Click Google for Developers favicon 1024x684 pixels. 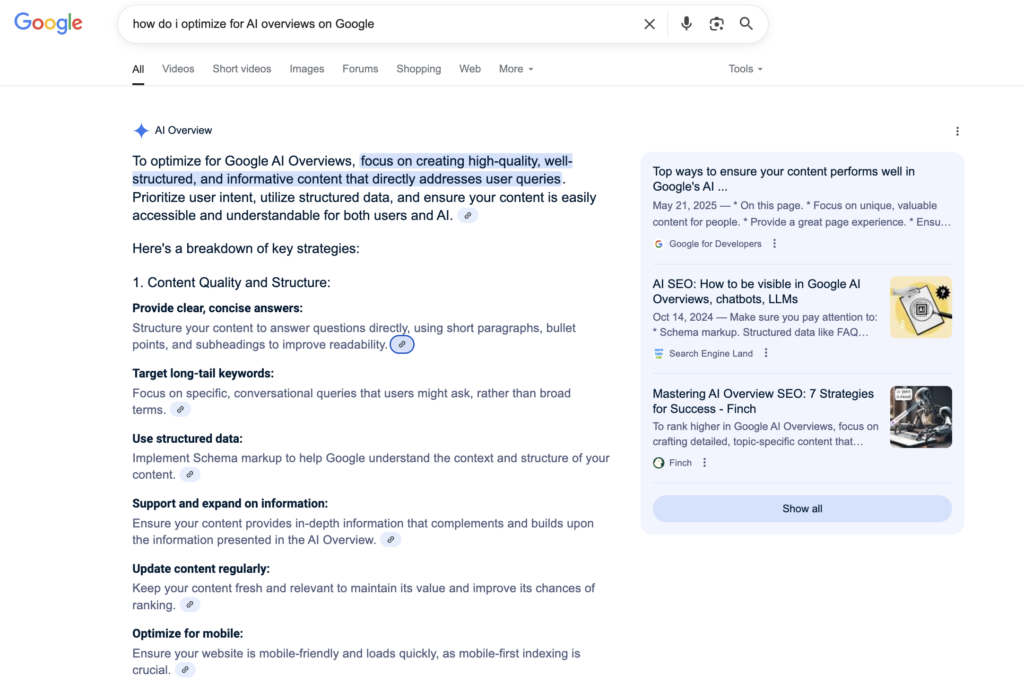(x=658, y=244)
